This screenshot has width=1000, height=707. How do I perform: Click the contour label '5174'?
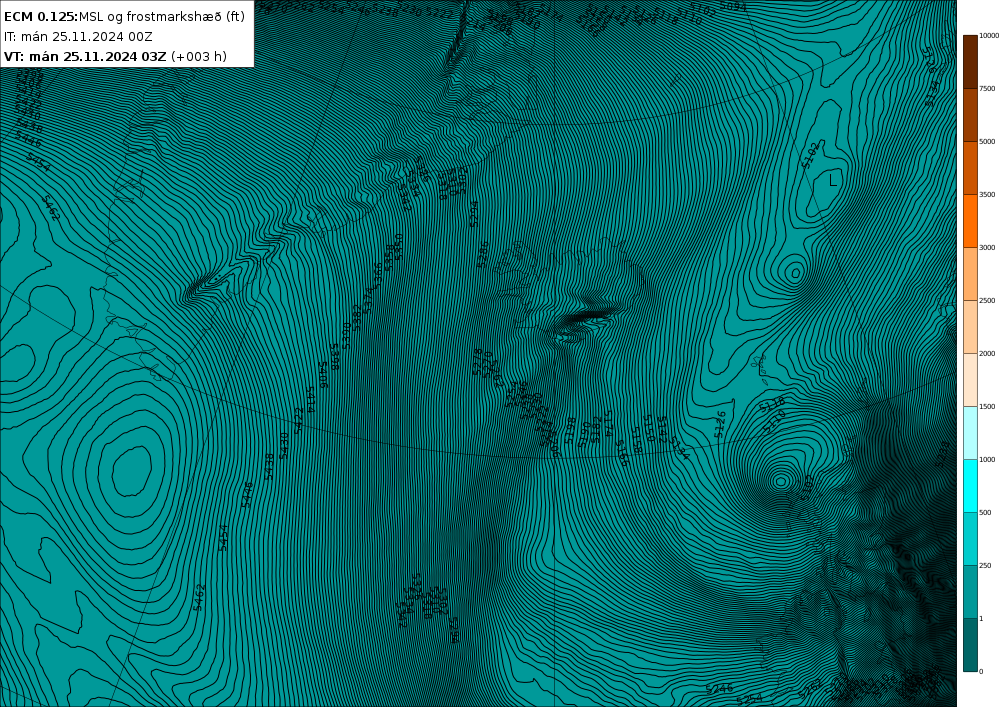tap(609, 423)
